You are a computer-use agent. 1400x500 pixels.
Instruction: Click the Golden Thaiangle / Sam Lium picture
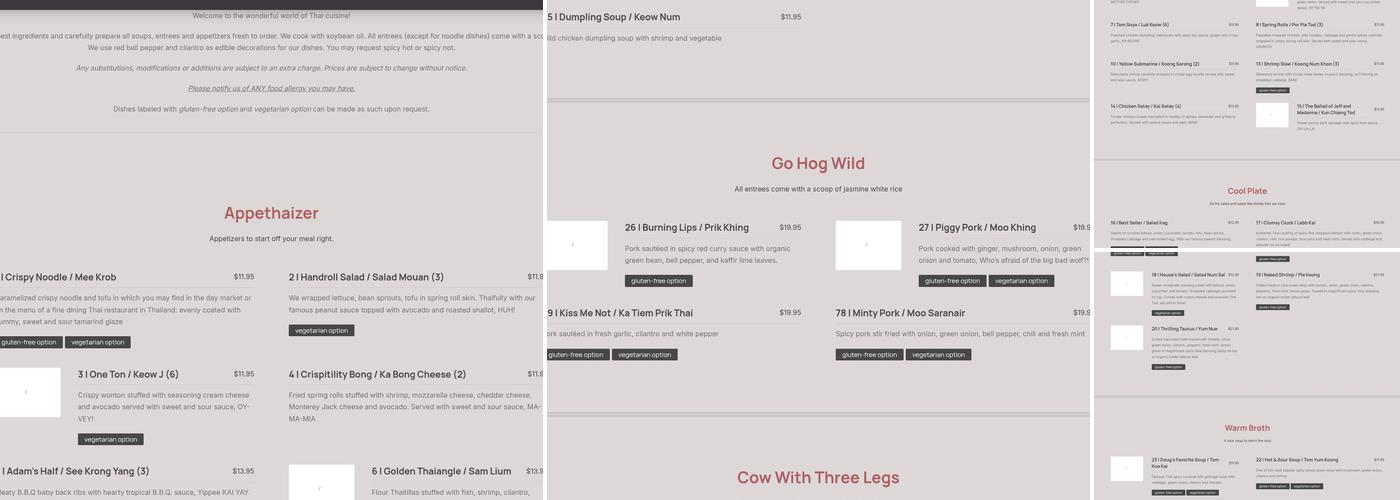click(x=321, y=482)
